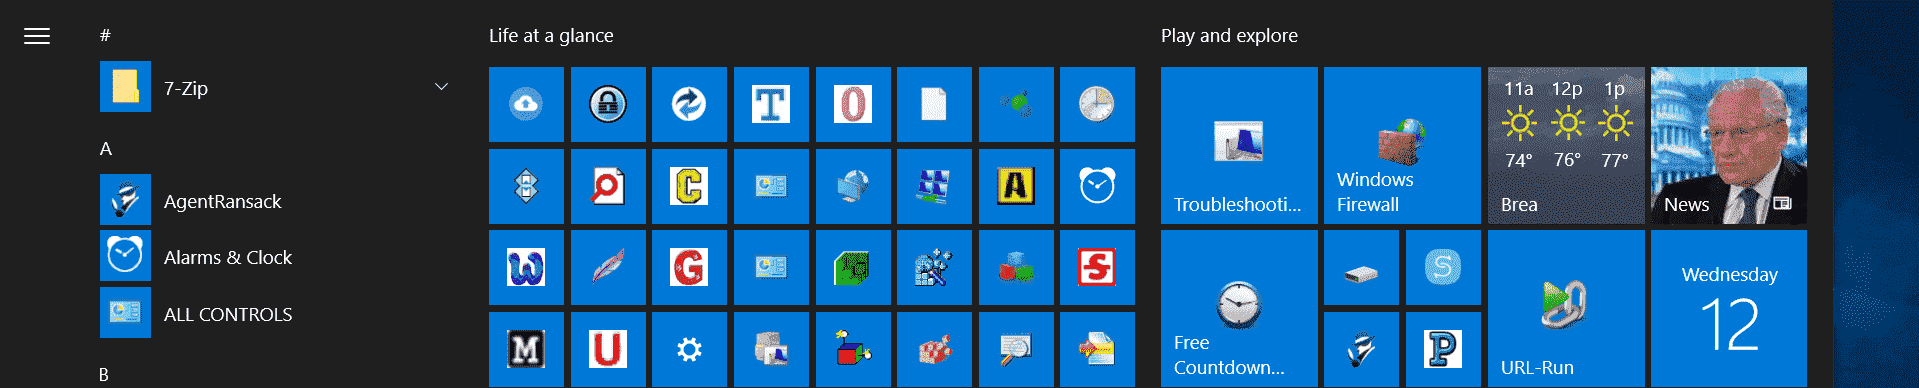Open the gray hard drive small tile

1361,267
